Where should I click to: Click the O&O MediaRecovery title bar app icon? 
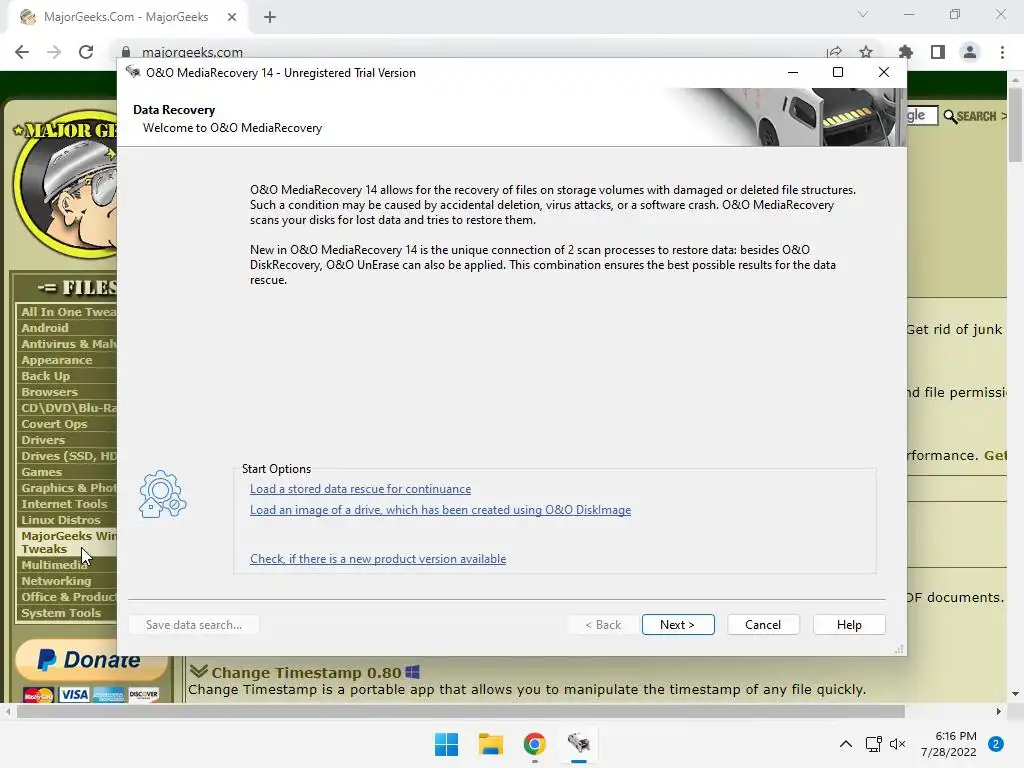point(133,72)
